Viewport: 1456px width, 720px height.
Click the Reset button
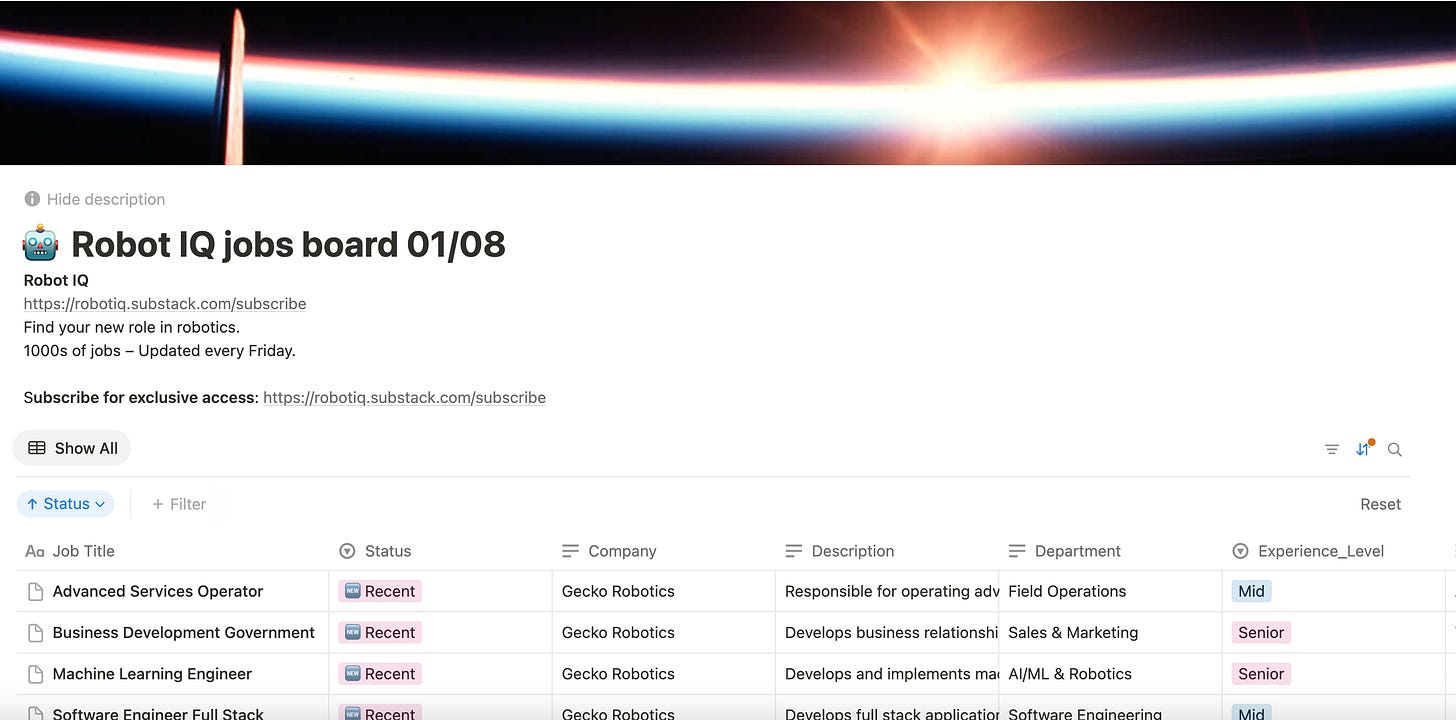[x=1381, y=504]
